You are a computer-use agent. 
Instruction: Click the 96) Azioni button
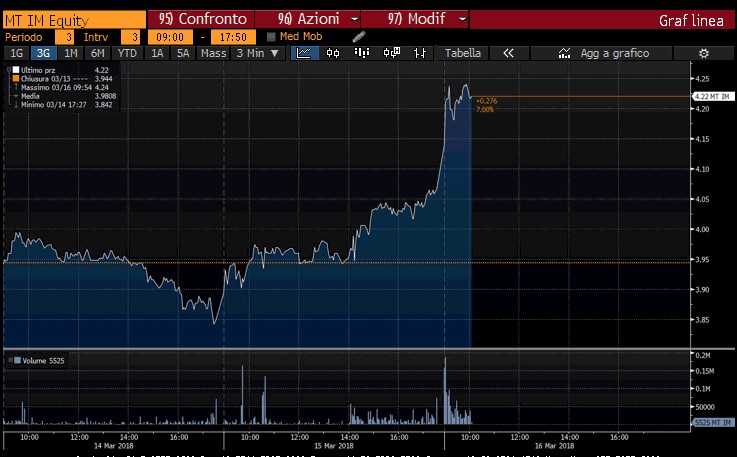[308, 19]
